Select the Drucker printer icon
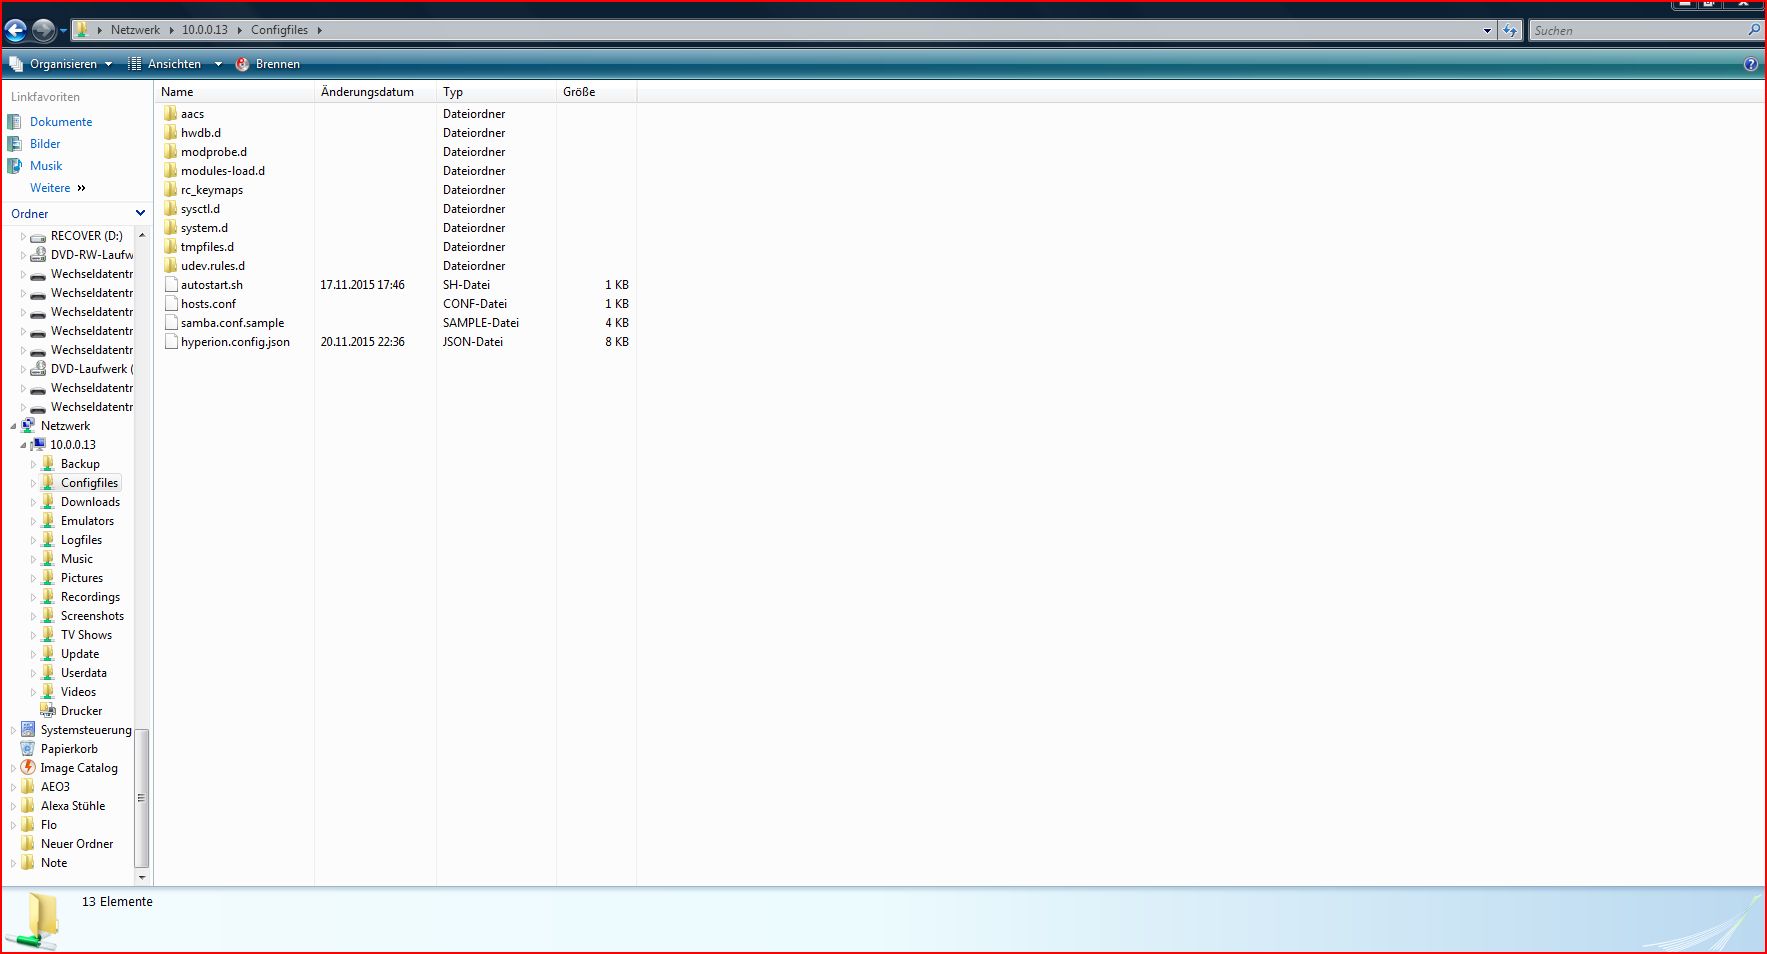 (x=47, y=711)
